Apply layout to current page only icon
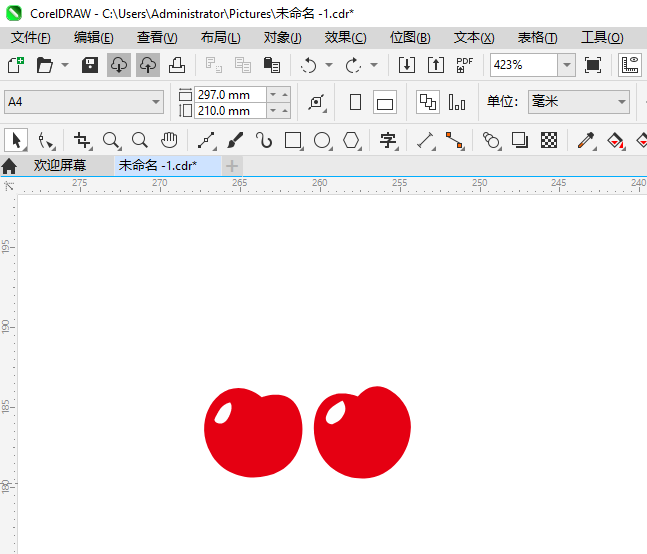Screen dimensions: 647x554 457,102
